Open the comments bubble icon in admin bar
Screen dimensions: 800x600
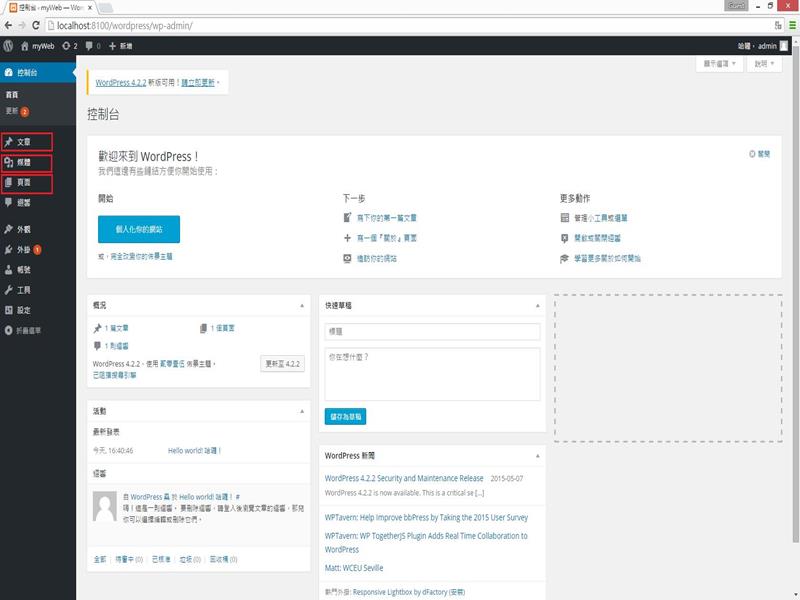89,46
